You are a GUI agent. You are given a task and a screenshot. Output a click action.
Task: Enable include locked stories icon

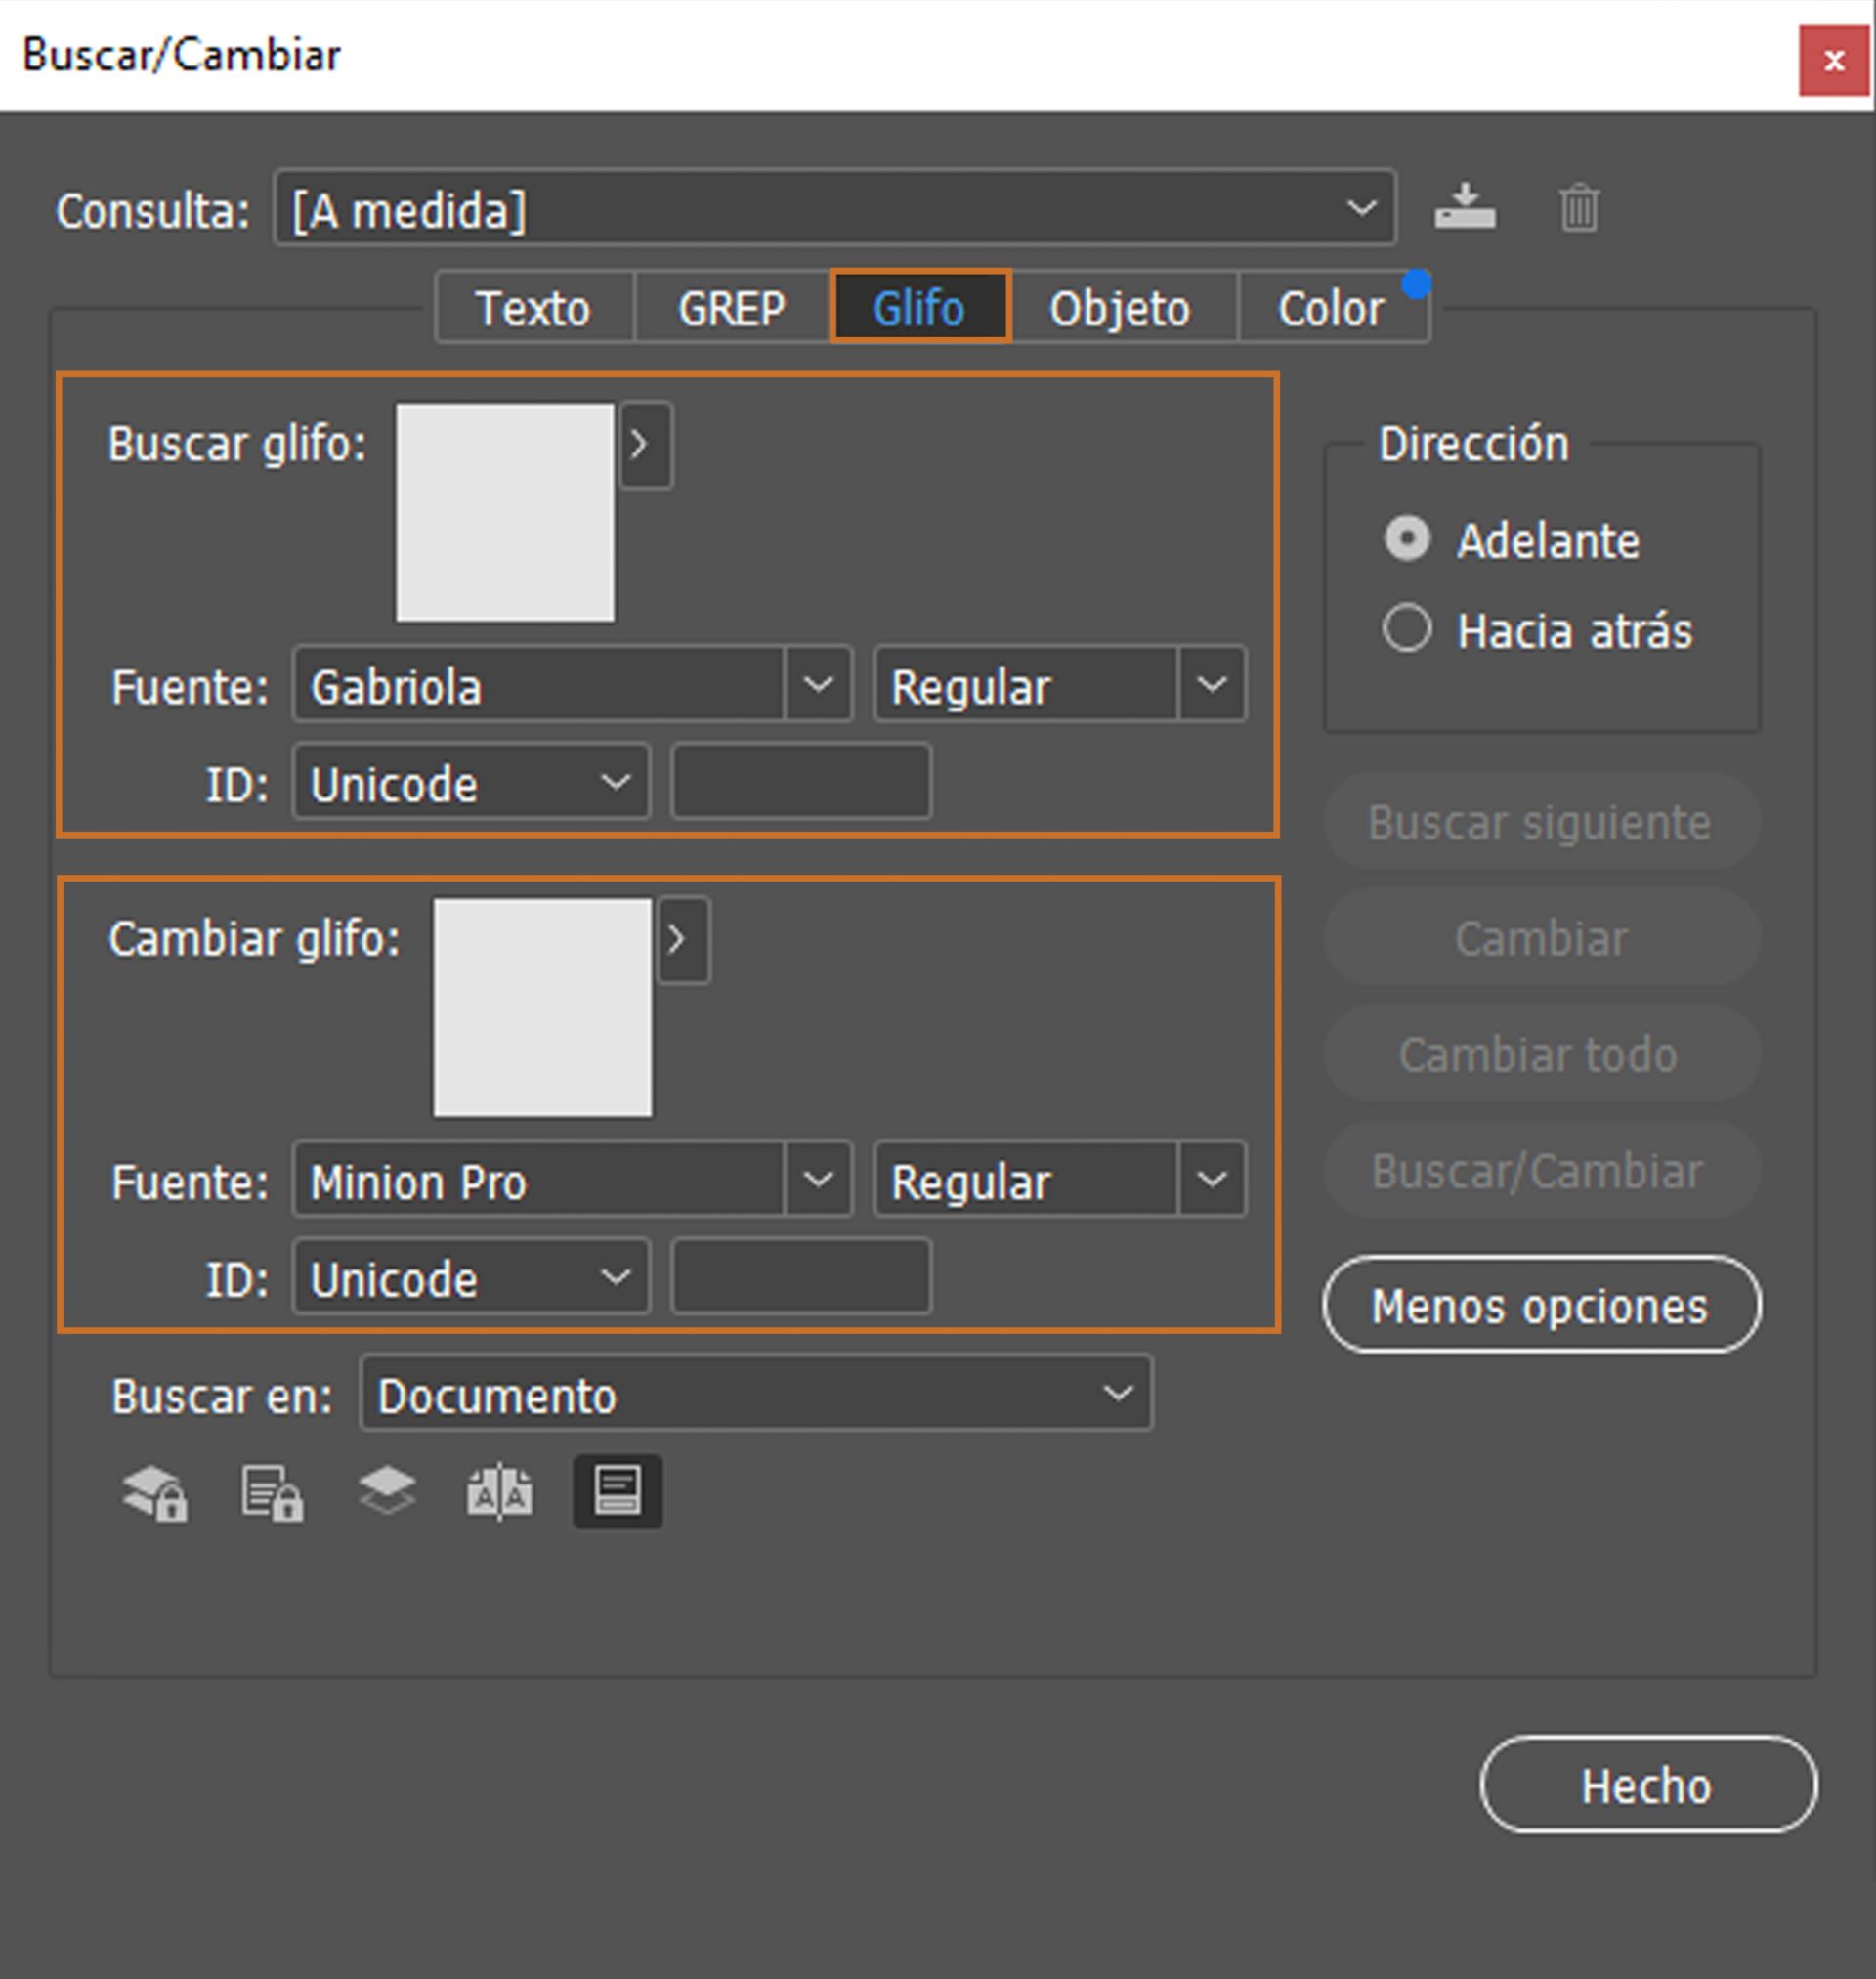(271, 1491)
